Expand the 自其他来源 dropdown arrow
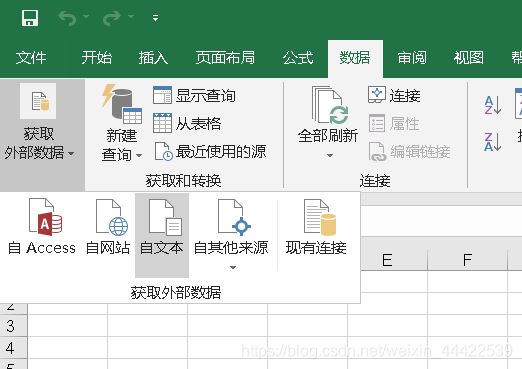This screenshot has width=522, height=369. coord(233,267)
